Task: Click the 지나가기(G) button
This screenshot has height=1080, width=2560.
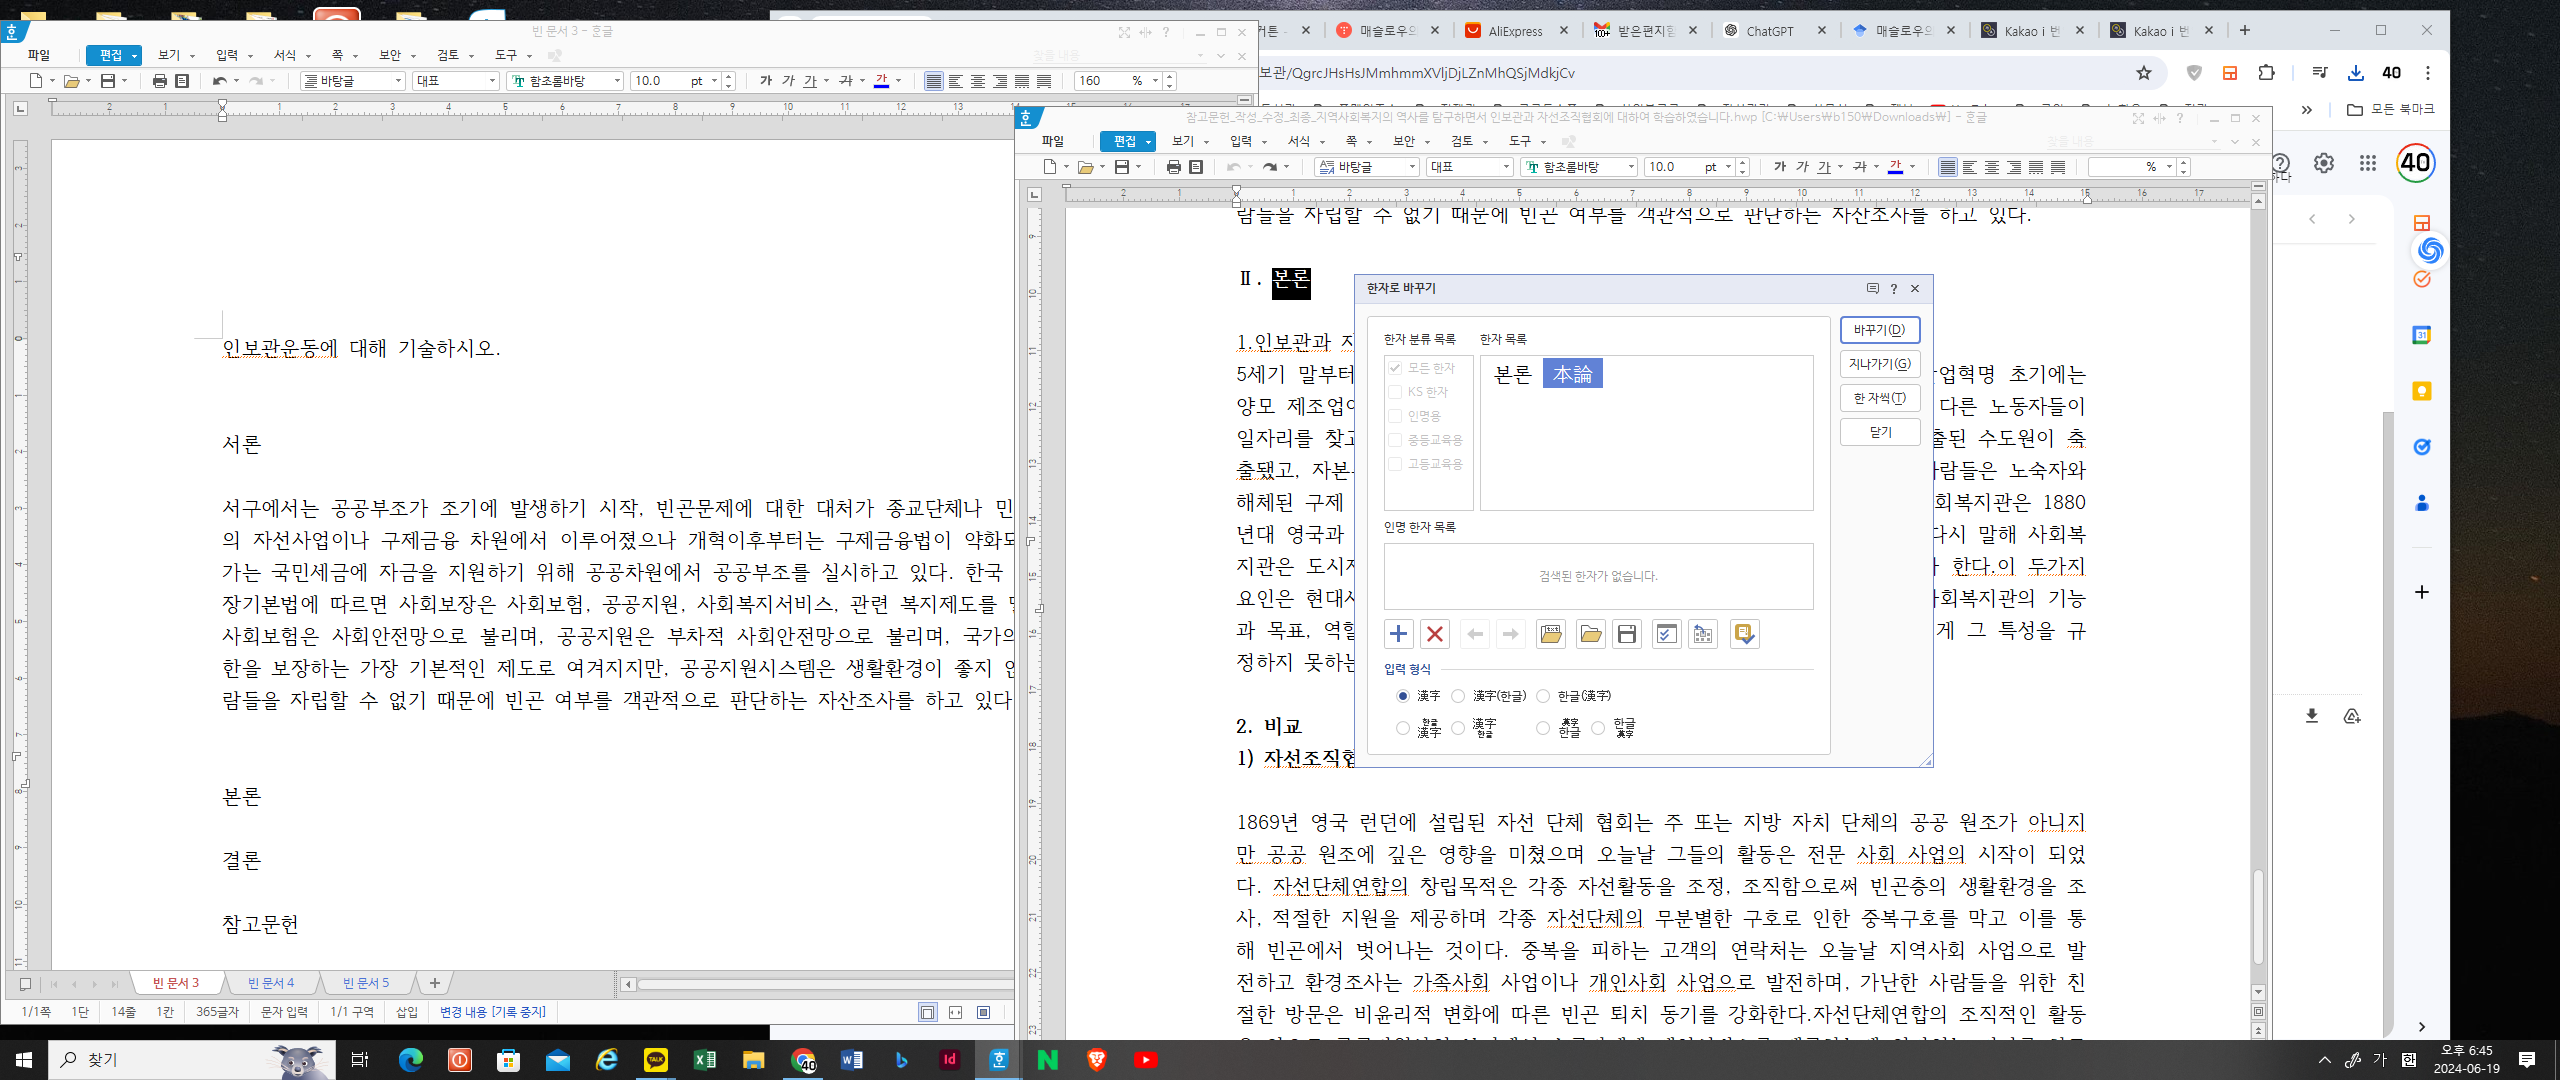Action: coord(1879,364)
